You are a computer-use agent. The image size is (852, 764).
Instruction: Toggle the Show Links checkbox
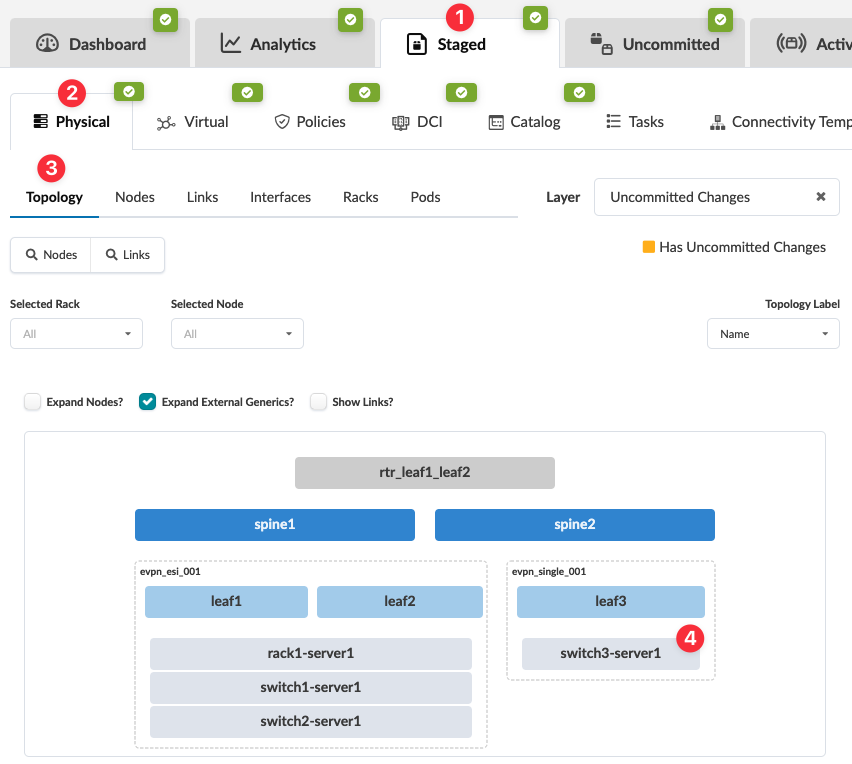pos(319,402)
